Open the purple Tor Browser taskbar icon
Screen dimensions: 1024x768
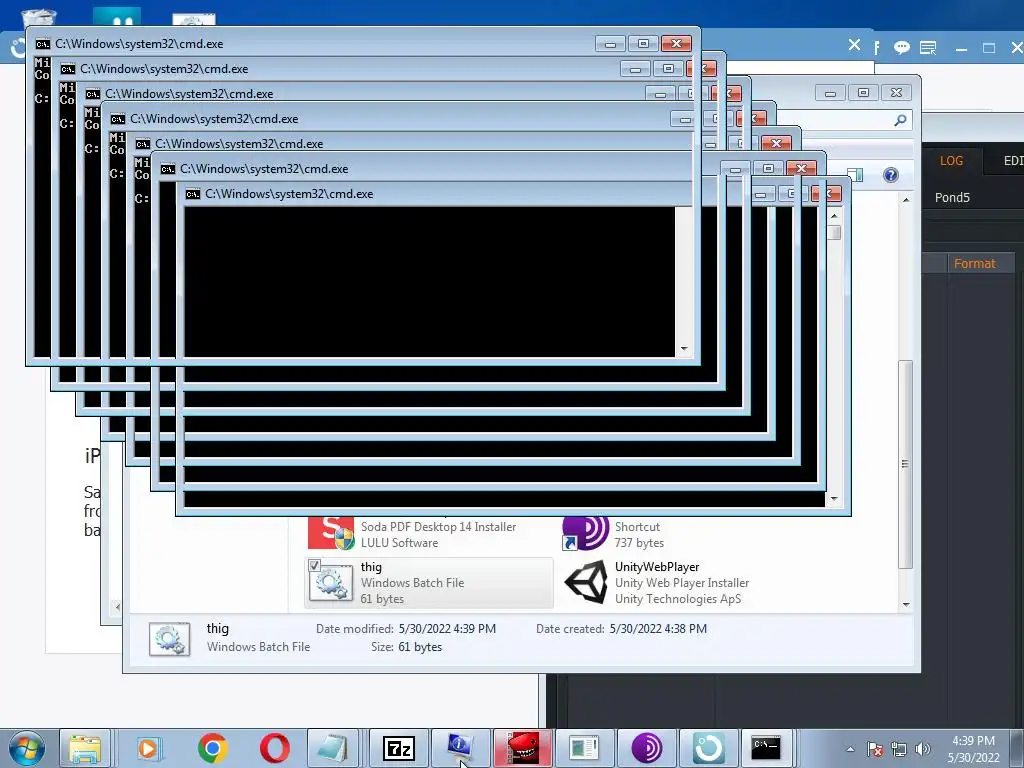point(647,748)
